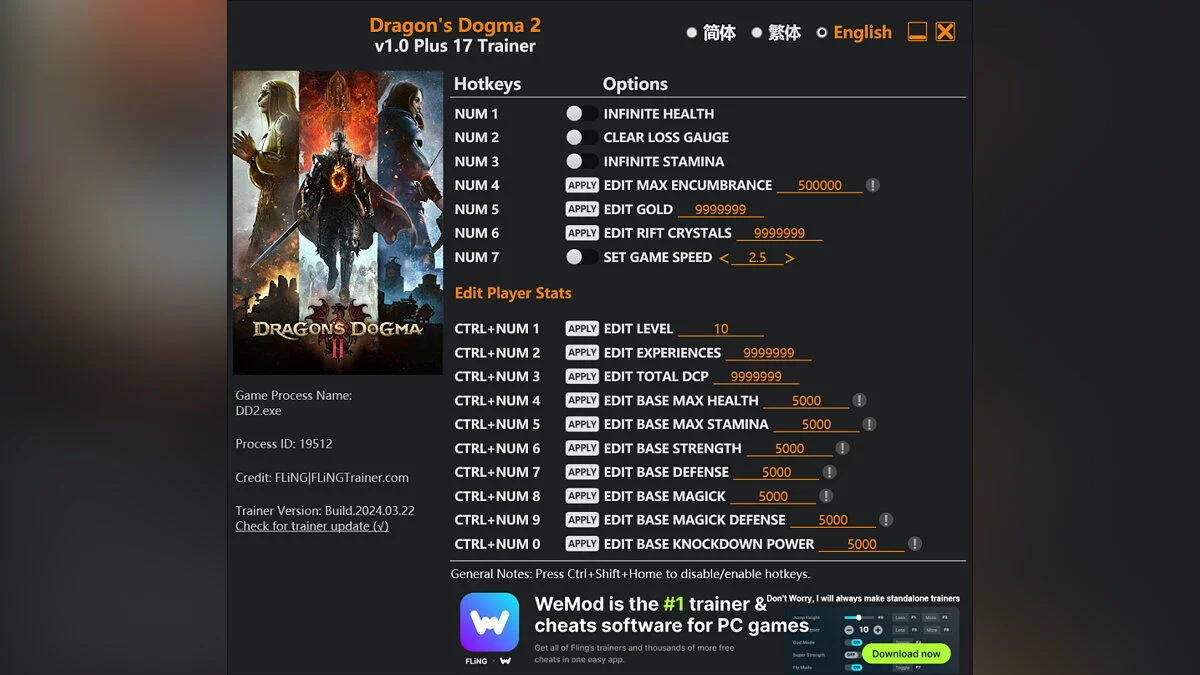Viewport: 1200px width, 675px height.
Task: Enable Infinite Stamina switch
Action: coord(581,161)
